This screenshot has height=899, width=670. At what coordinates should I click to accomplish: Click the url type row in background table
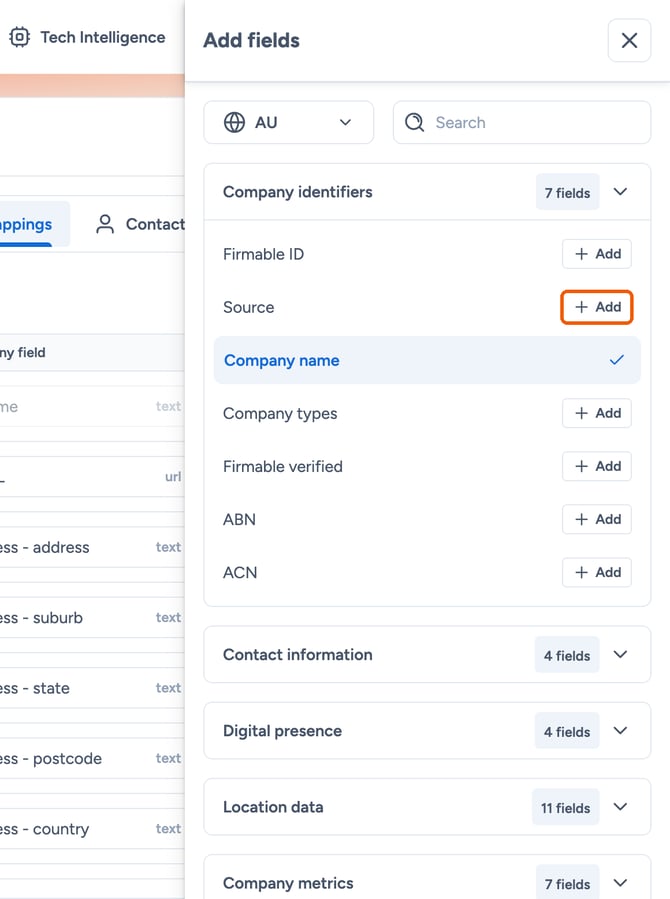[x=92, y=477]
